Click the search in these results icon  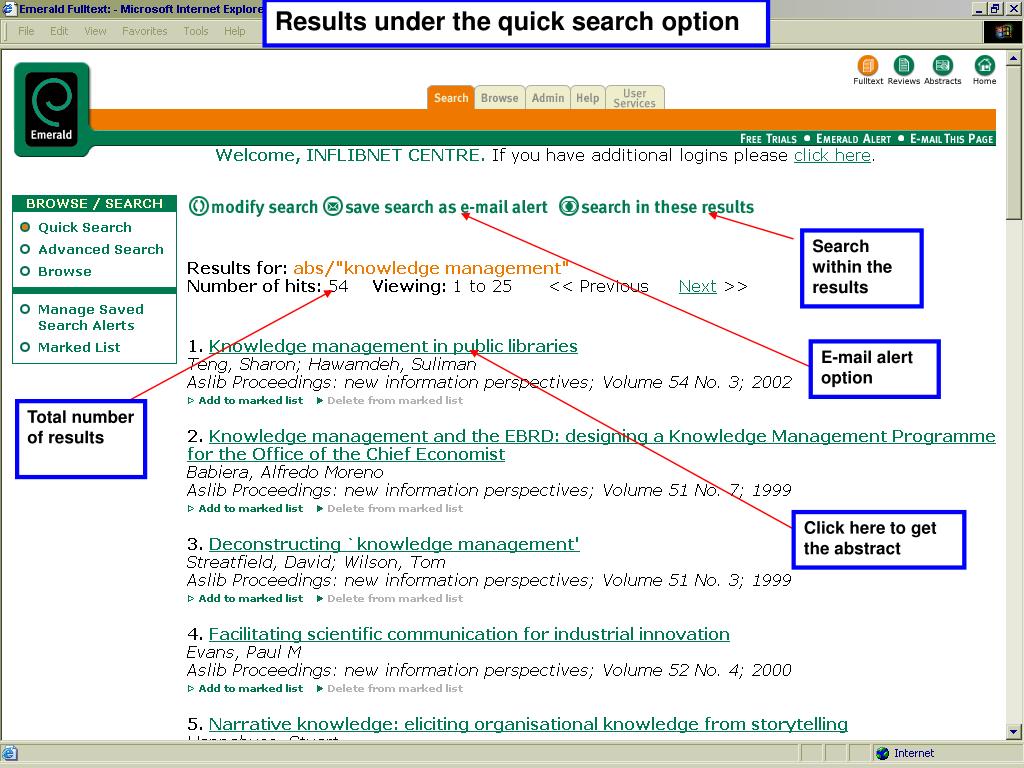click(569, 206)
